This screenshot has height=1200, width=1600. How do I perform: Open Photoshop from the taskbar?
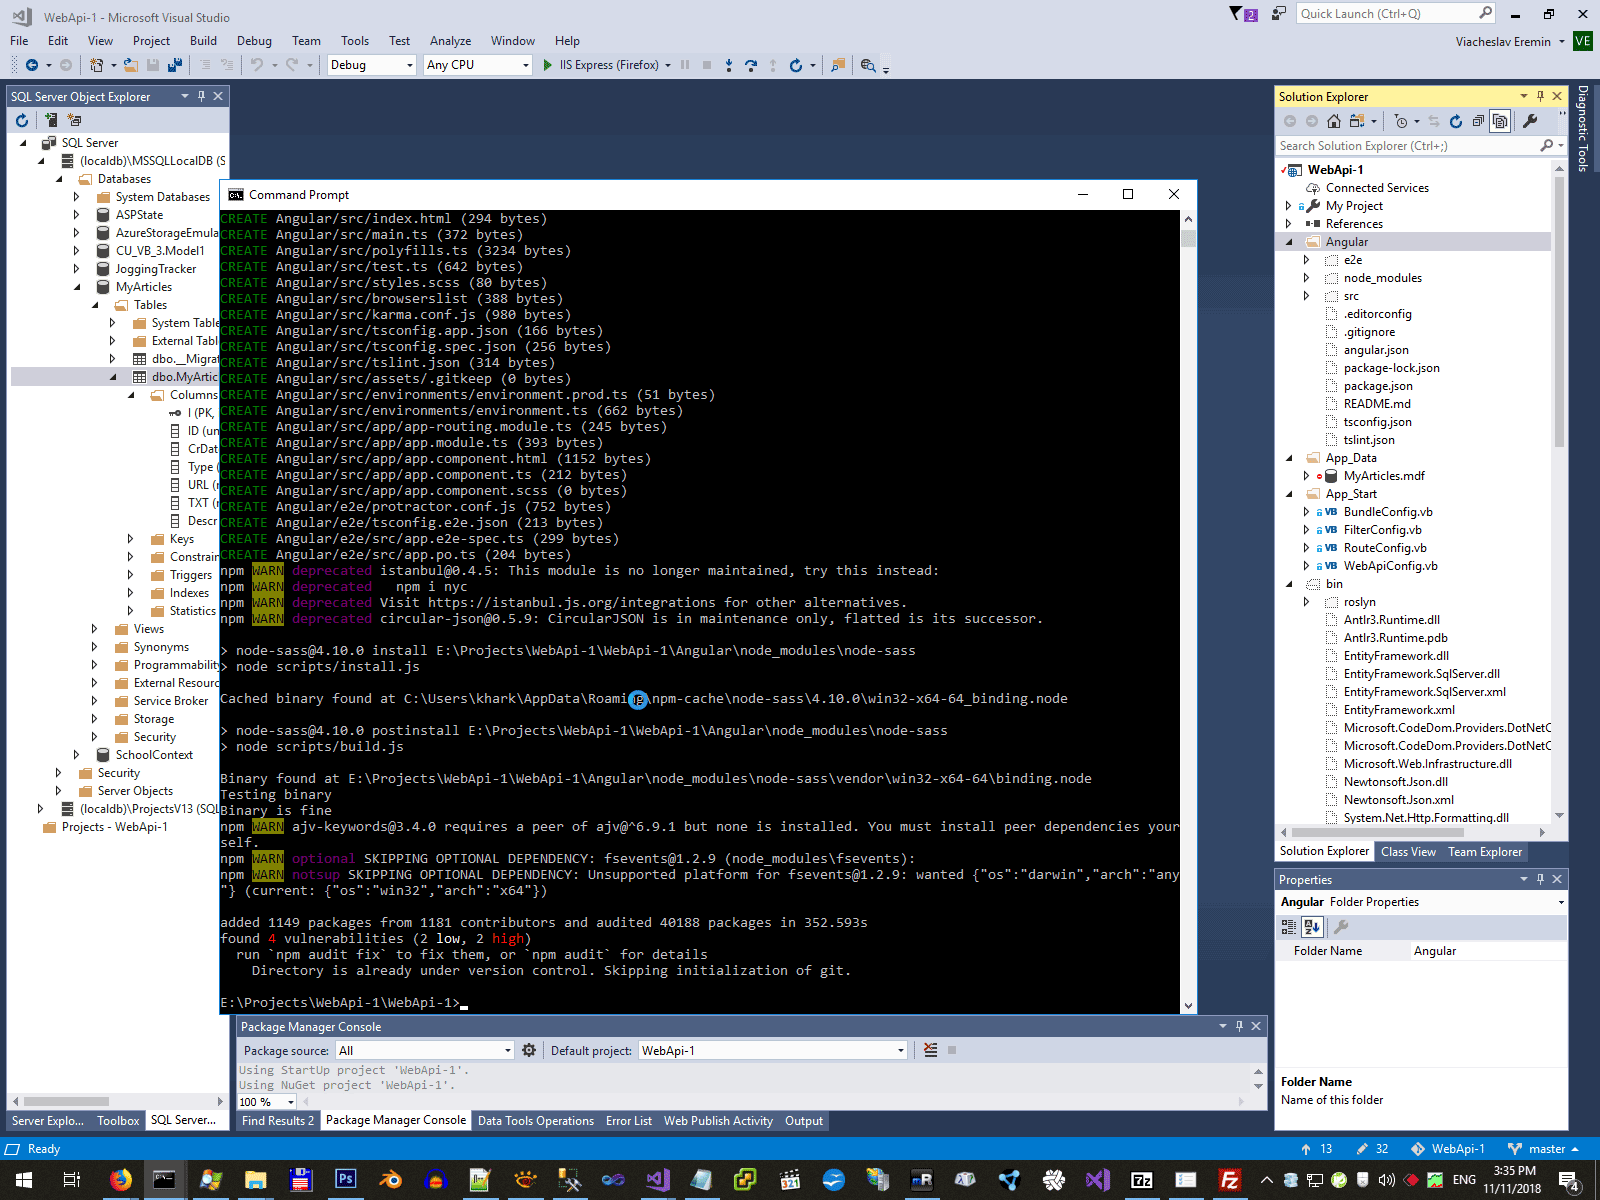345,1179
